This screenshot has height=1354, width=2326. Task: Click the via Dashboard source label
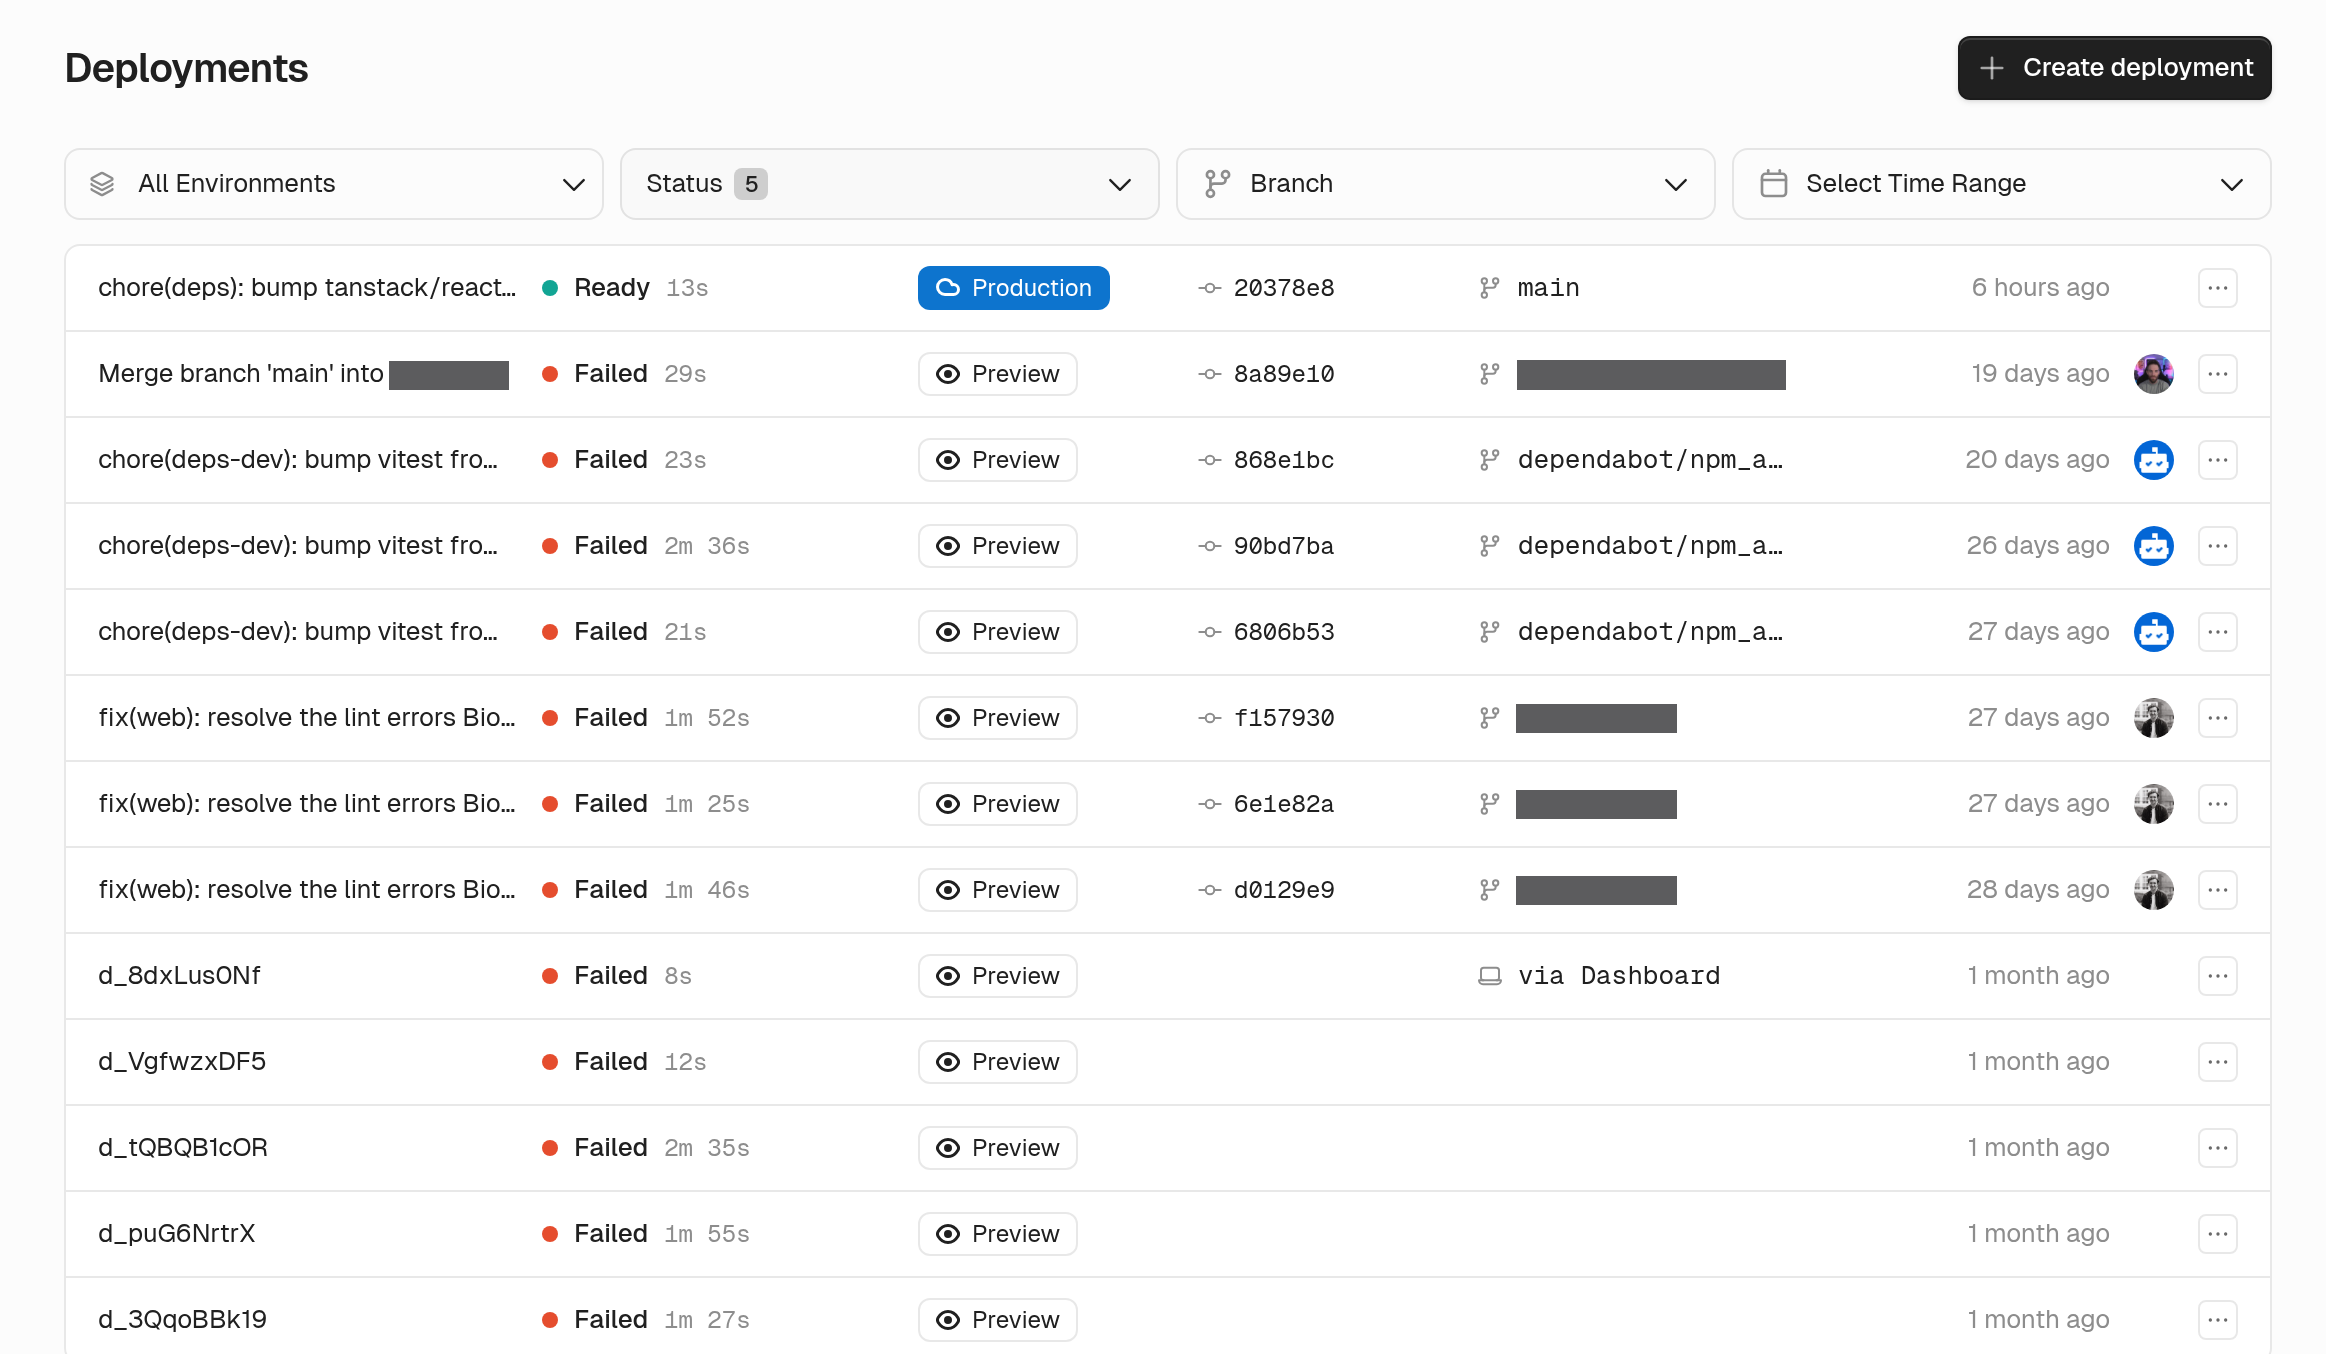(x=1619, y=976)
